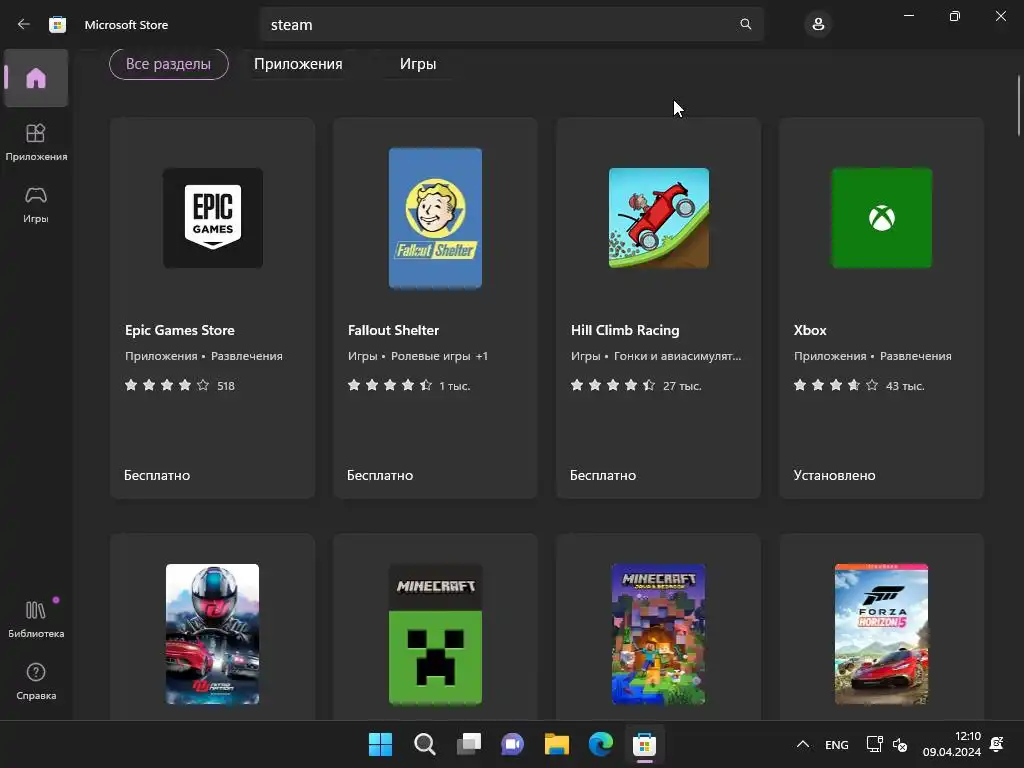Click the Xbox title text
The width and height of the screenshot is (1024, 768).
point(810,330)
